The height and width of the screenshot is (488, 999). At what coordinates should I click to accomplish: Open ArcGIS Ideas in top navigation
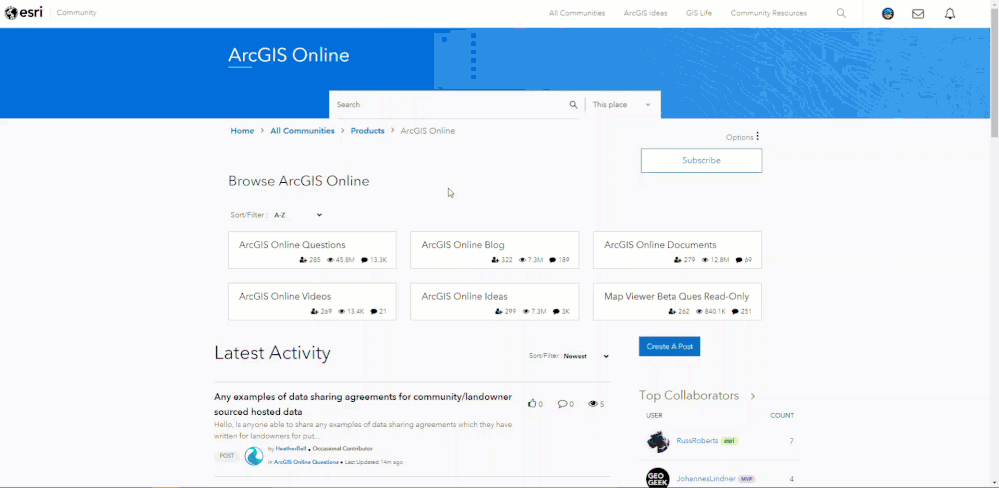(645, 13)
